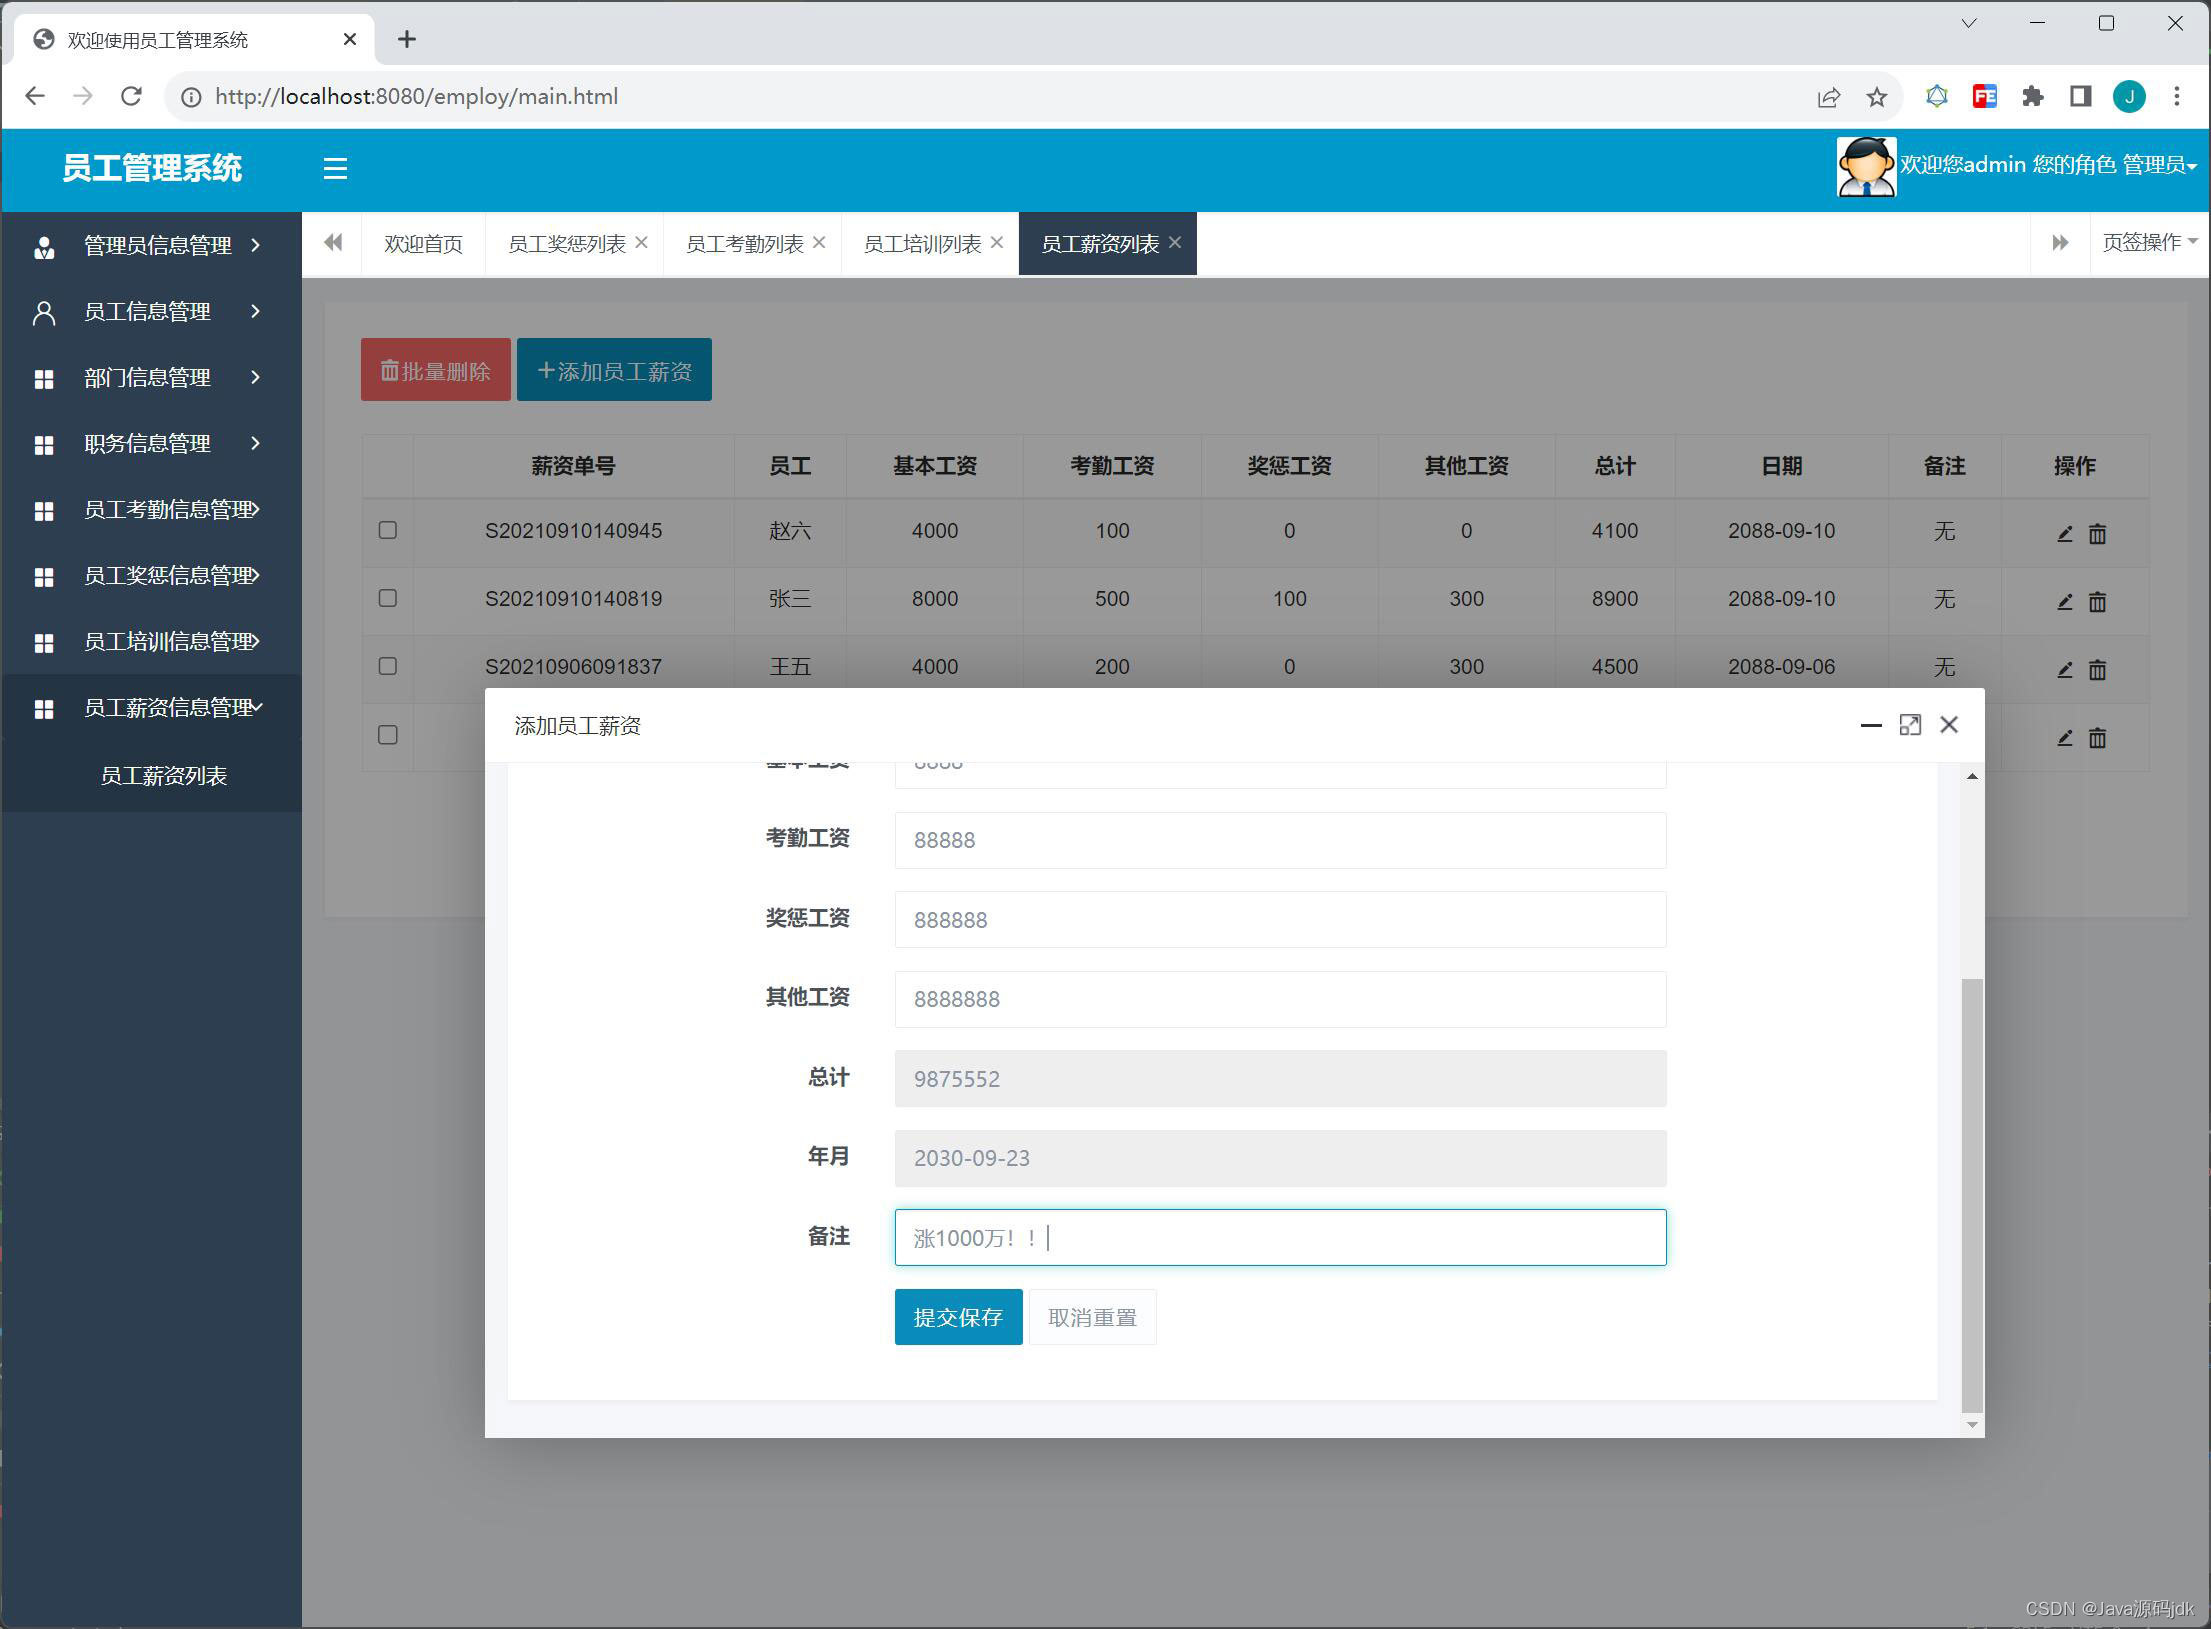Viewport: 2211px width, 1629px height.
Task: Close the 员工奖惩列表 tab
Action: point(642,242)
